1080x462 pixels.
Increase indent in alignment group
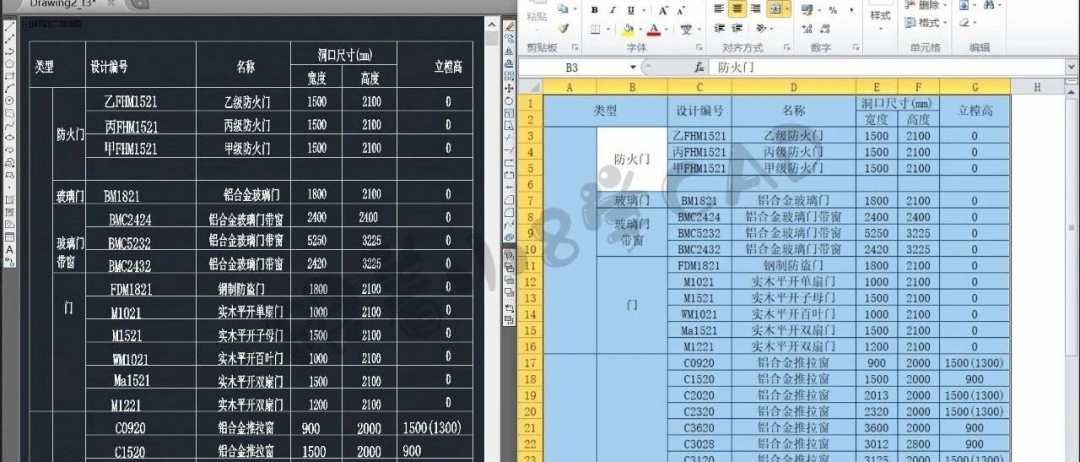(737, 28)
